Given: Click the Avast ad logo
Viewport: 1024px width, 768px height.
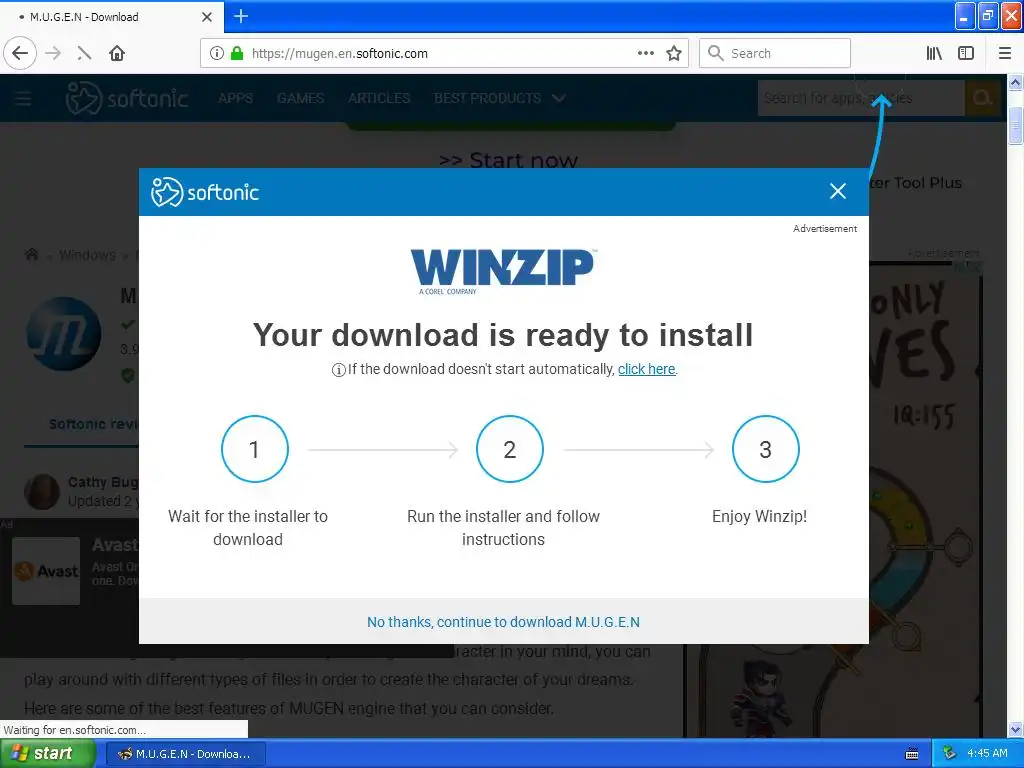Looking at the screenshot, I should click(x=46, y=571).
